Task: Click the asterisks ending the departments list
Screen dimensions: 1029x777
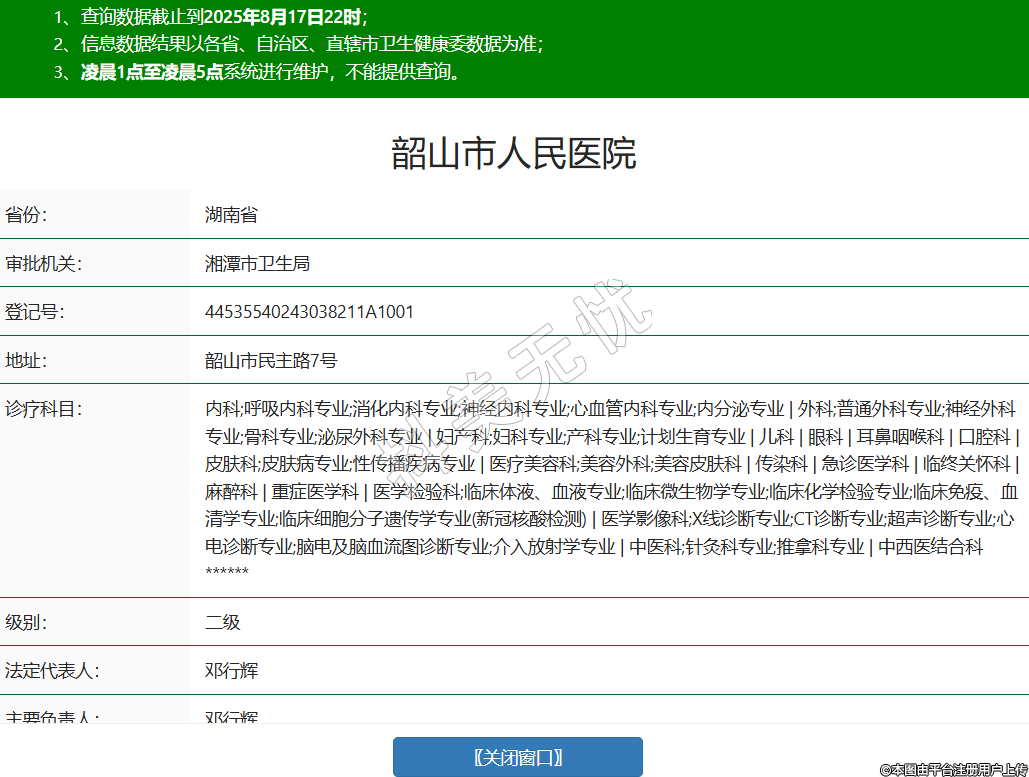Action: (227, 572)
